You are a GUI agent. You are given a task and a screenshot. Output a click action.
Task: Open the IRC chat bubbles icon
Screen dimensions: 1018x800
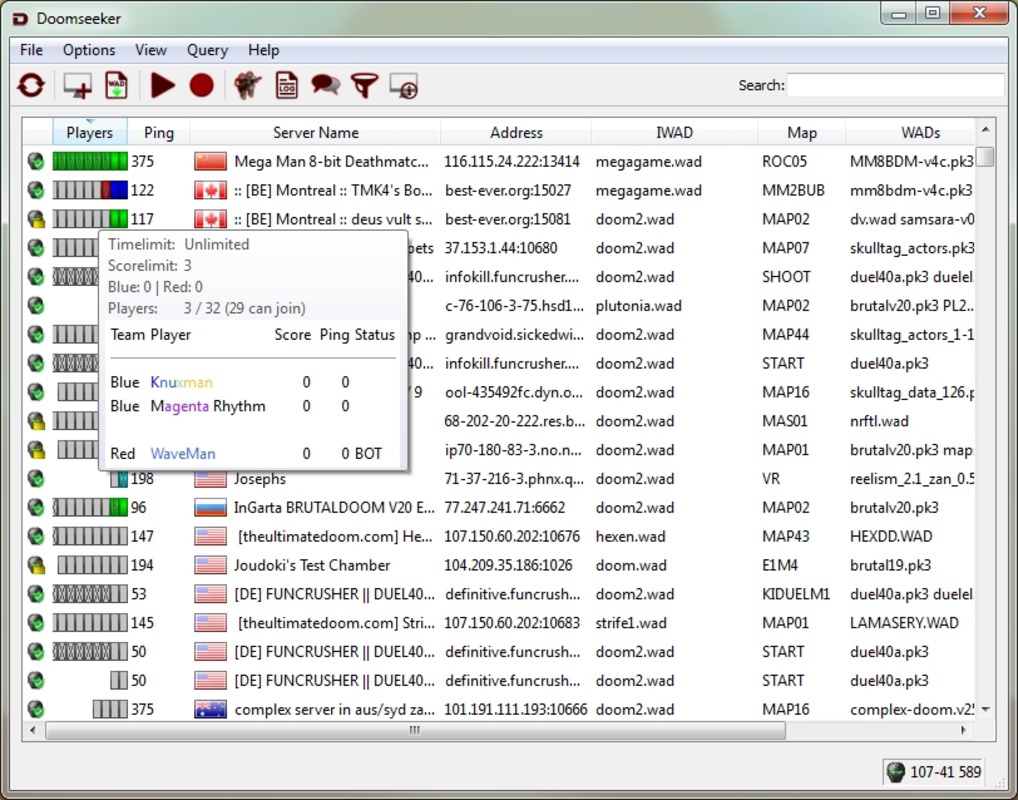pos(325,85)
